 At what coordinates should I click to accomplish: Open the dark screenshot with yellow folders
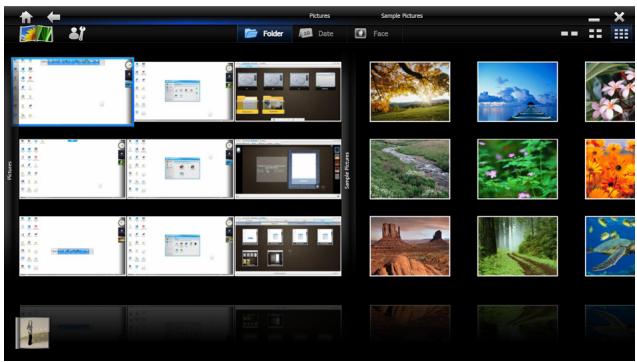288,91
